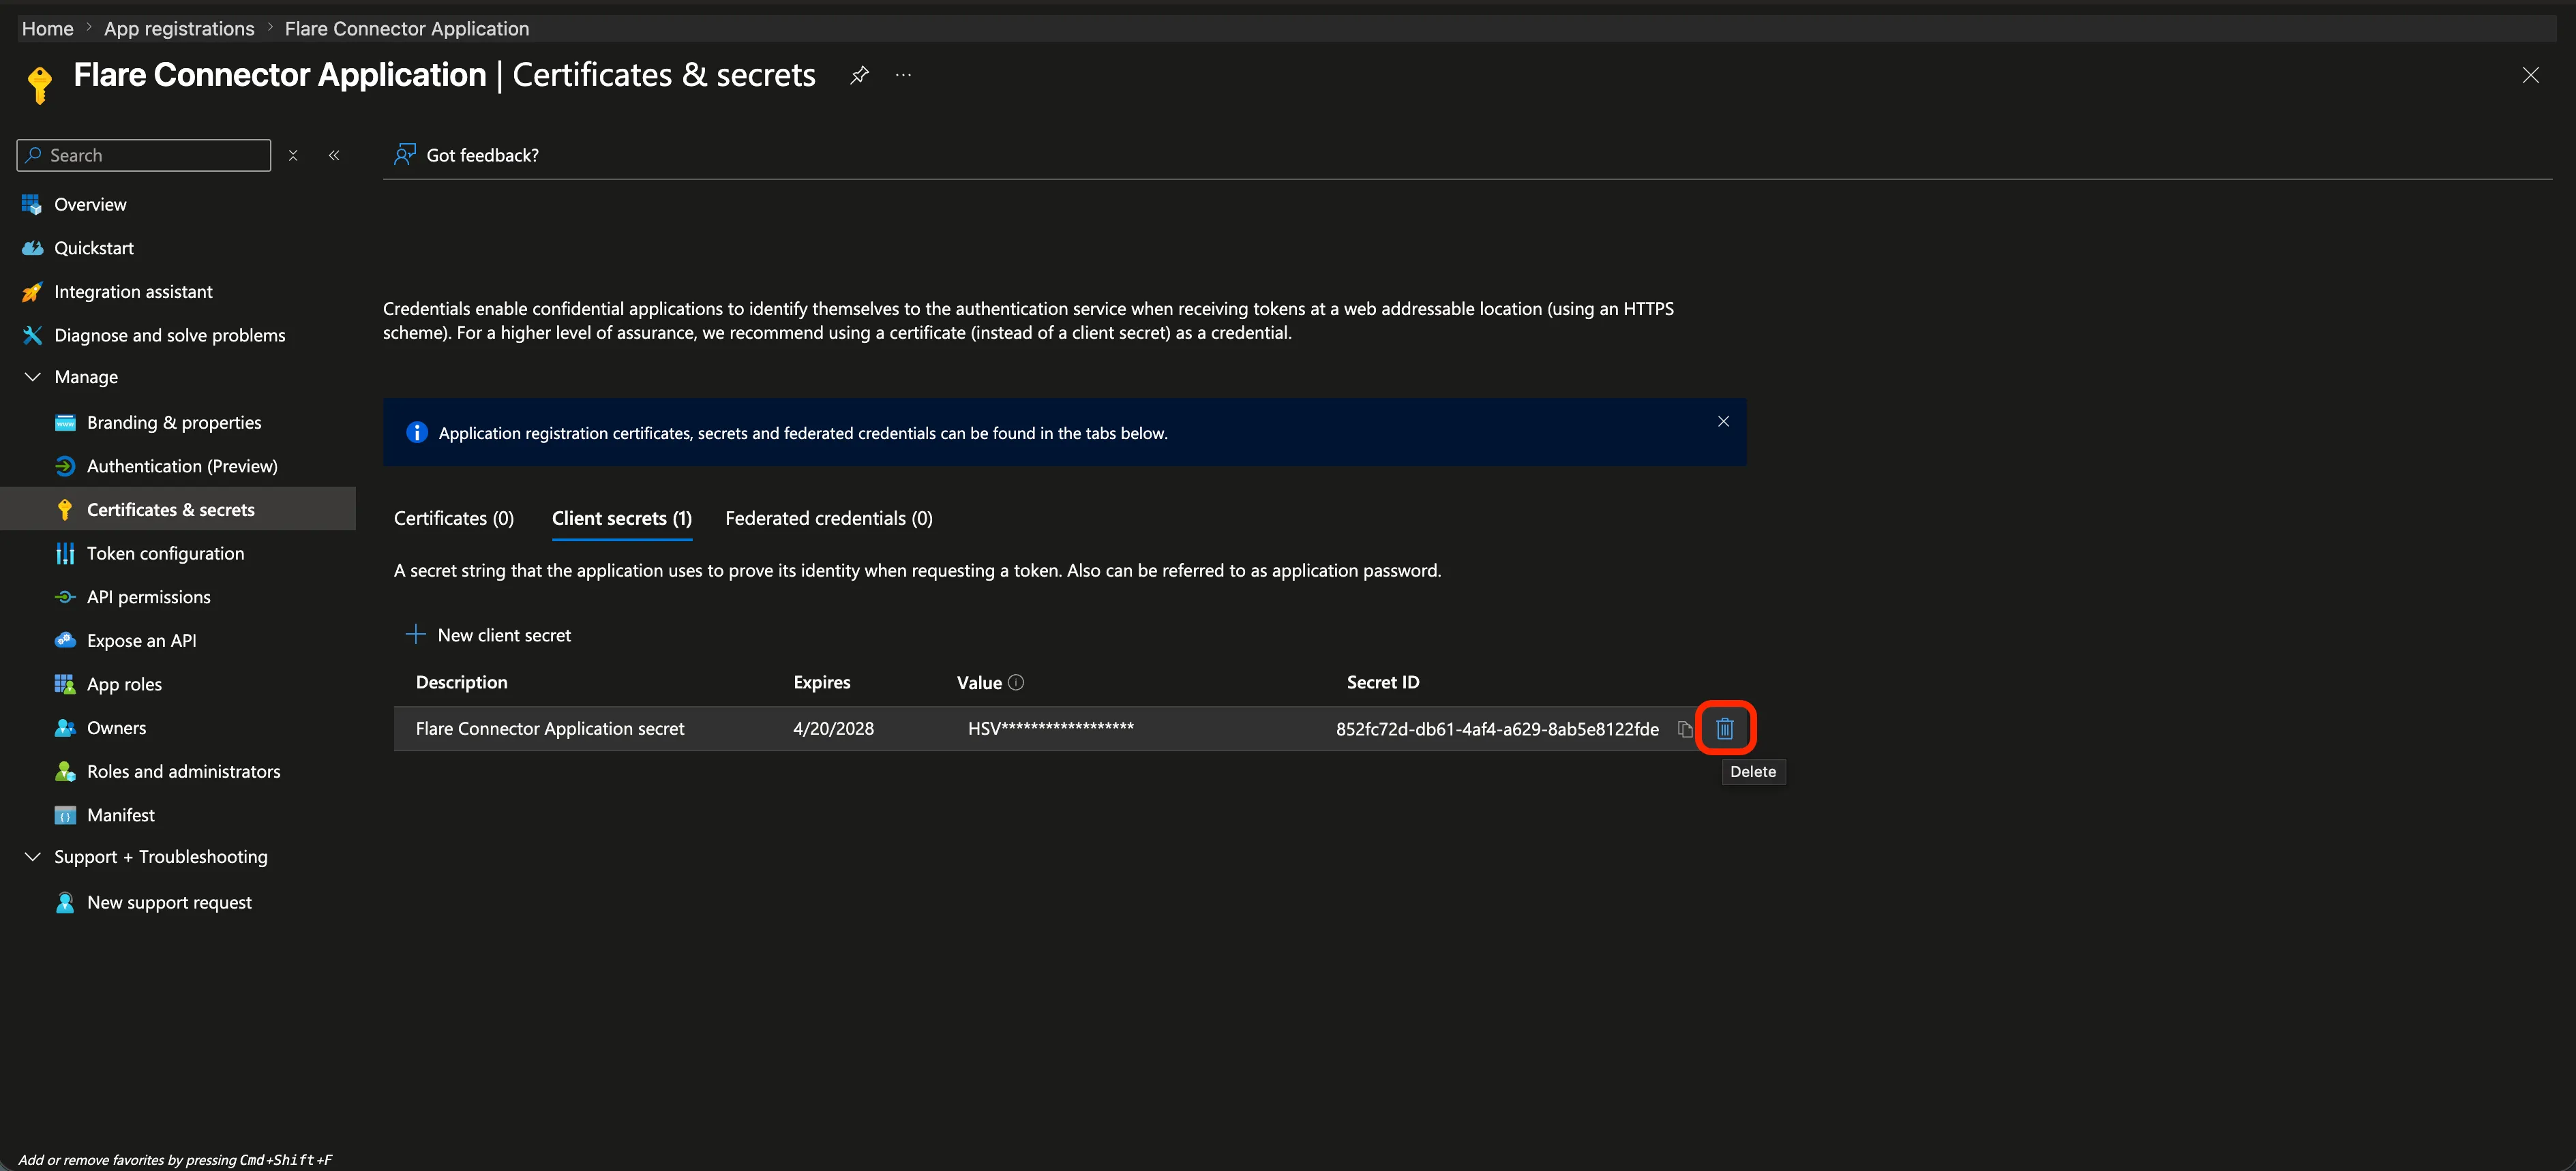Copy the Secret ID to clipboard
2576x1171 pixels.
click(1685, 729)
